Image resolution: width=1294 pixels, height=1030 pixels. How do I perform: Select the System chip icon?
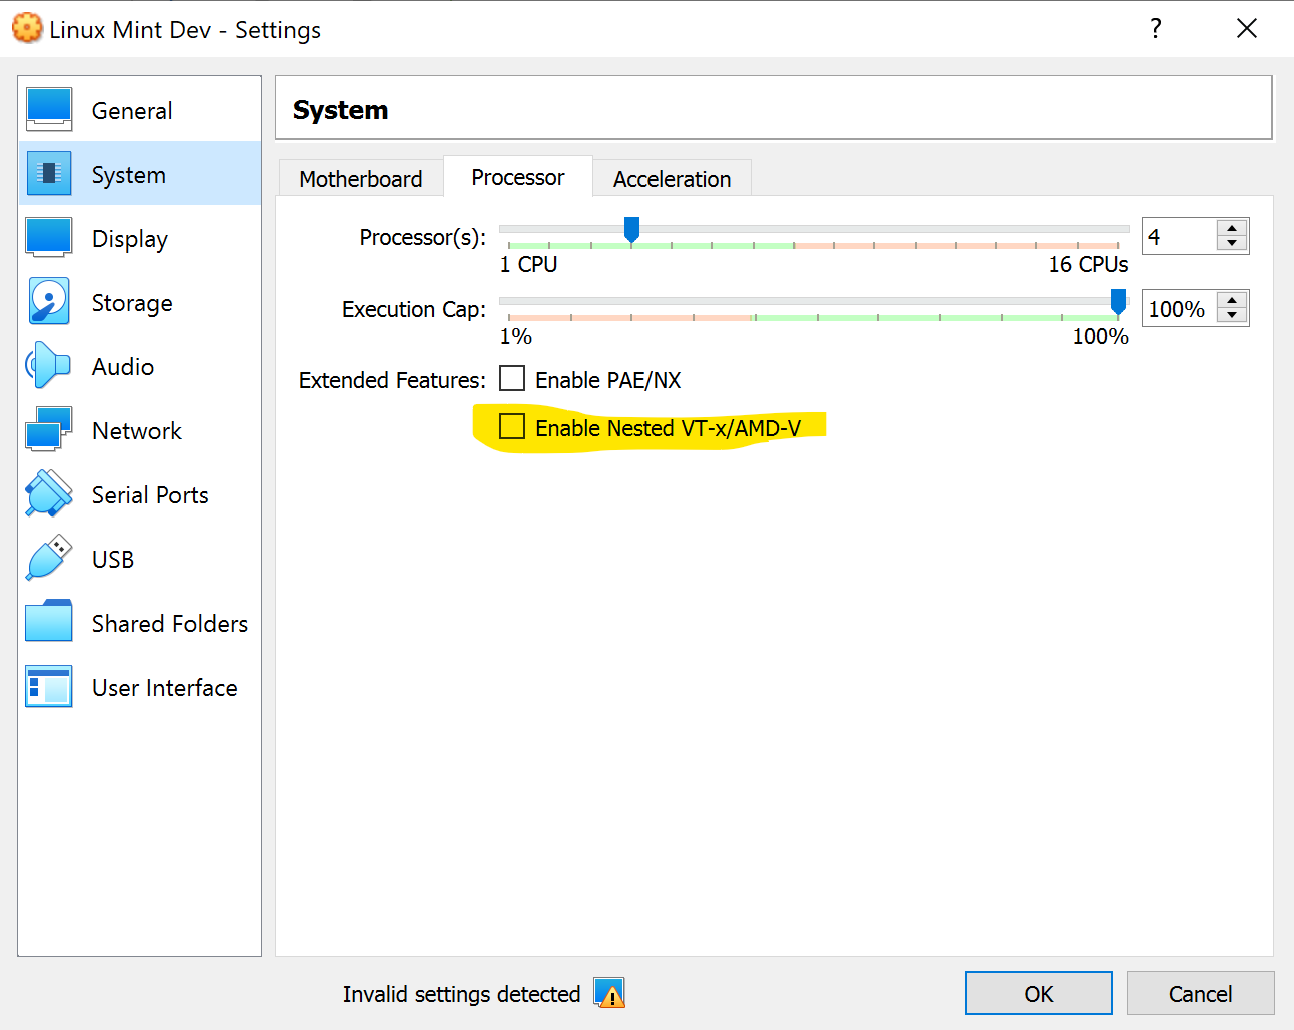[x=49, y=174]
